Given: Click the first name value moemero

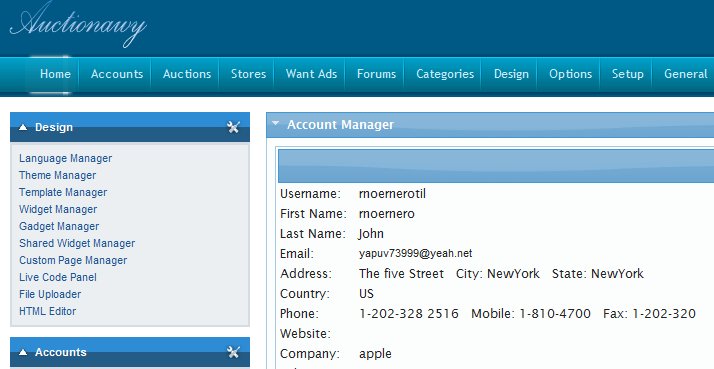Looking at the screenshot, I should [x=387, y=214].
